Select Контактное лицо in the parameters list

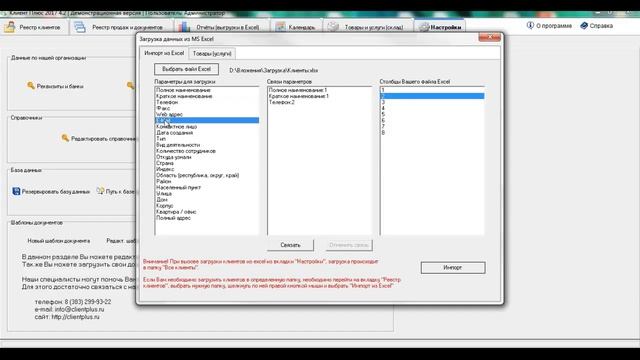(x=207, y=127)
